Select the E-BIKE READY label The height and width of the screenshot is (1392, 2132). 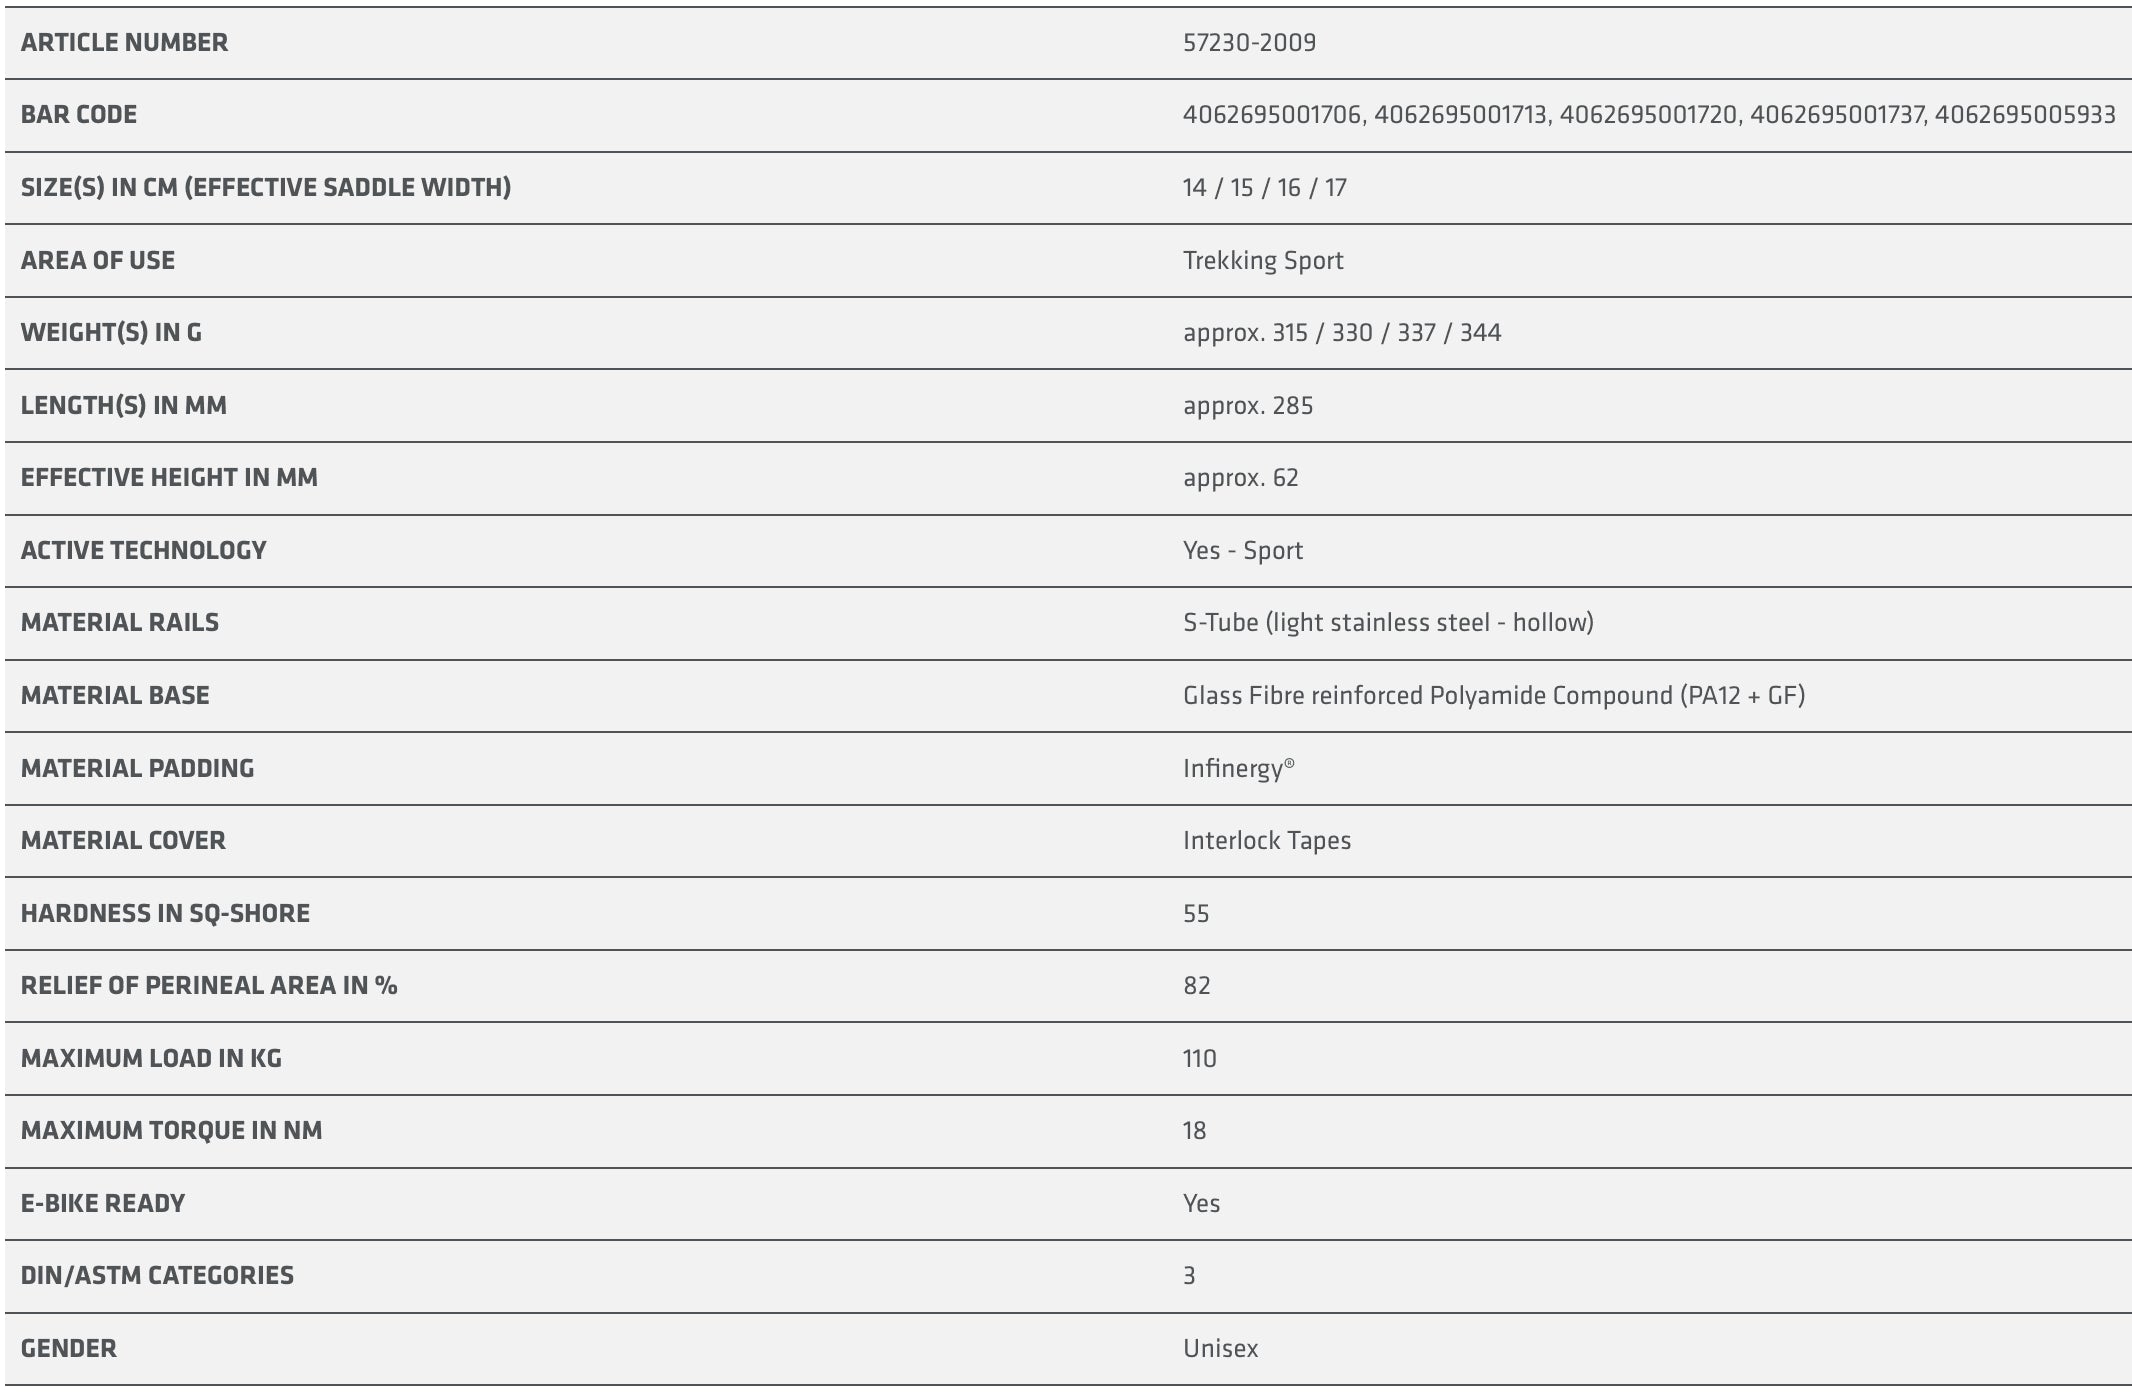tap(103, 1204)
